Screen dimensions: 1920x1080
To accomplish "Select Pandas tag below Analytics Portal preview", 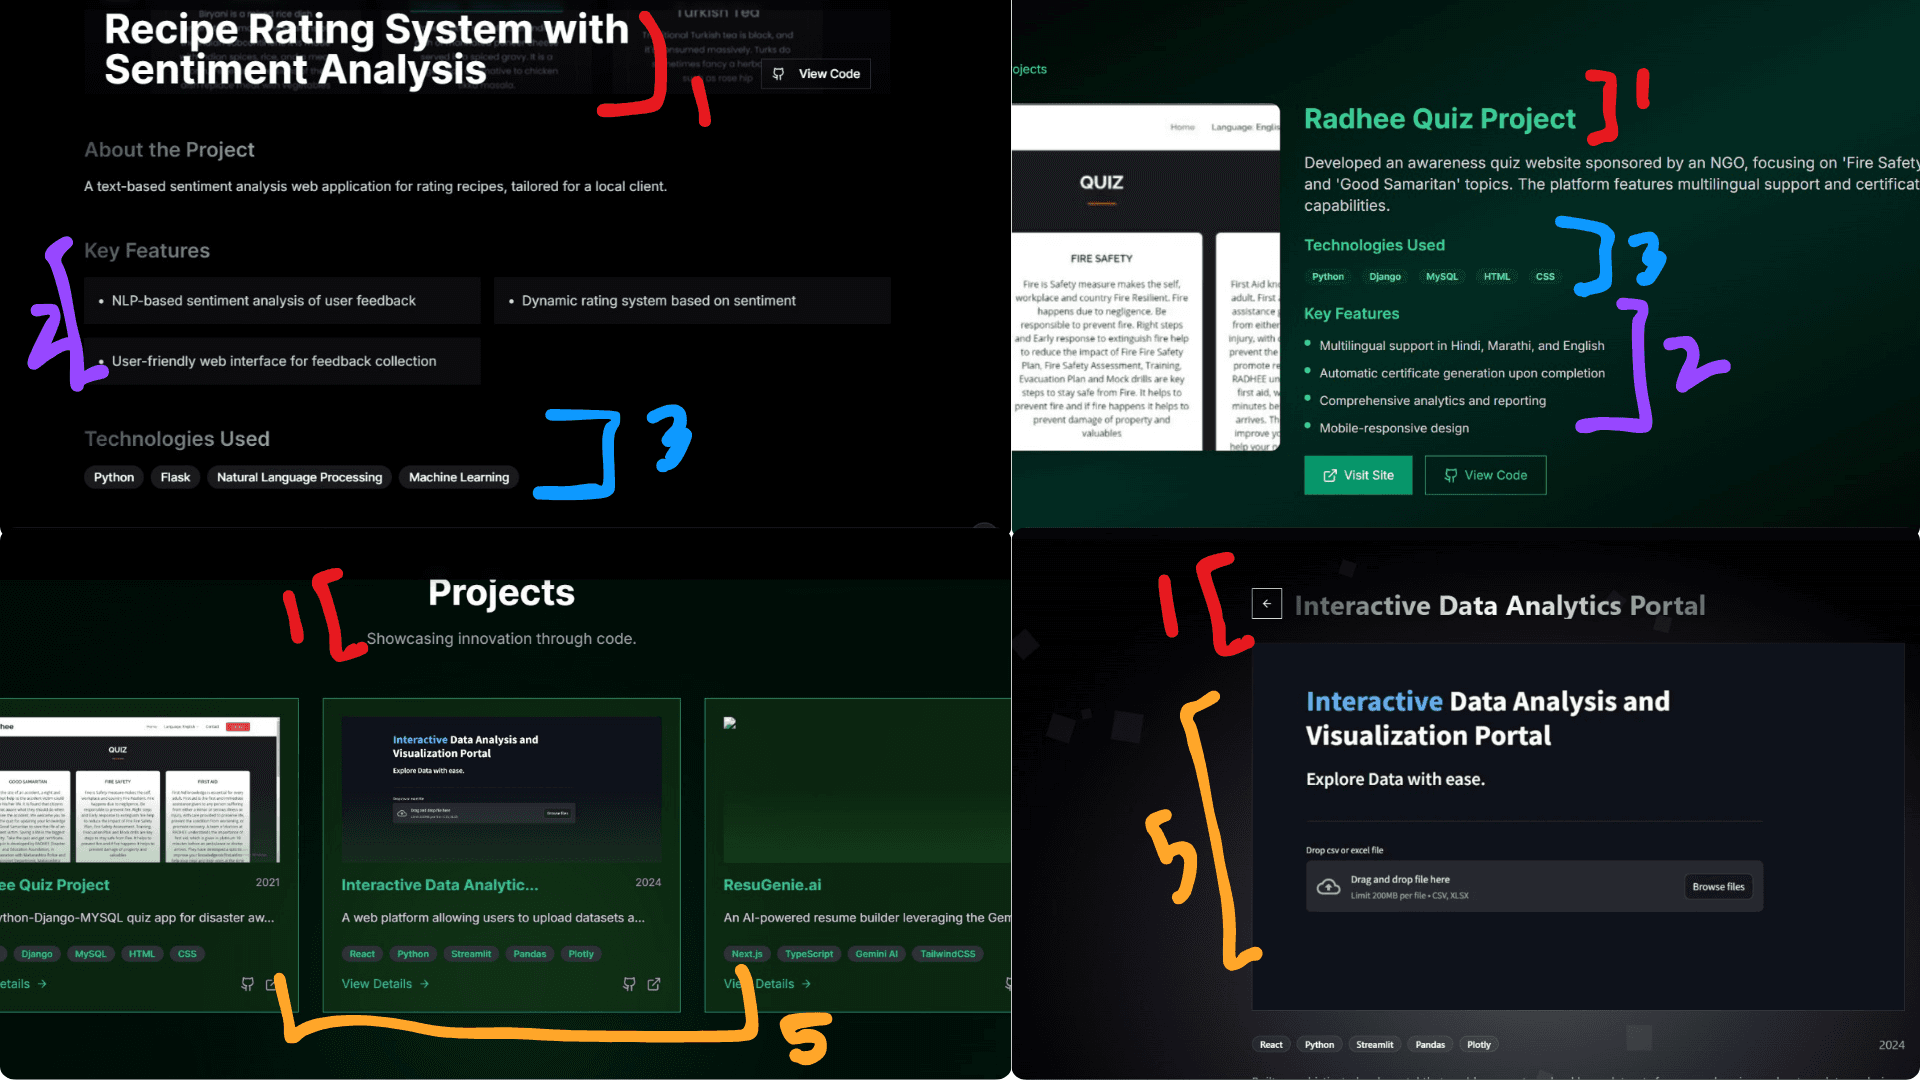I will point(1430,1045).
